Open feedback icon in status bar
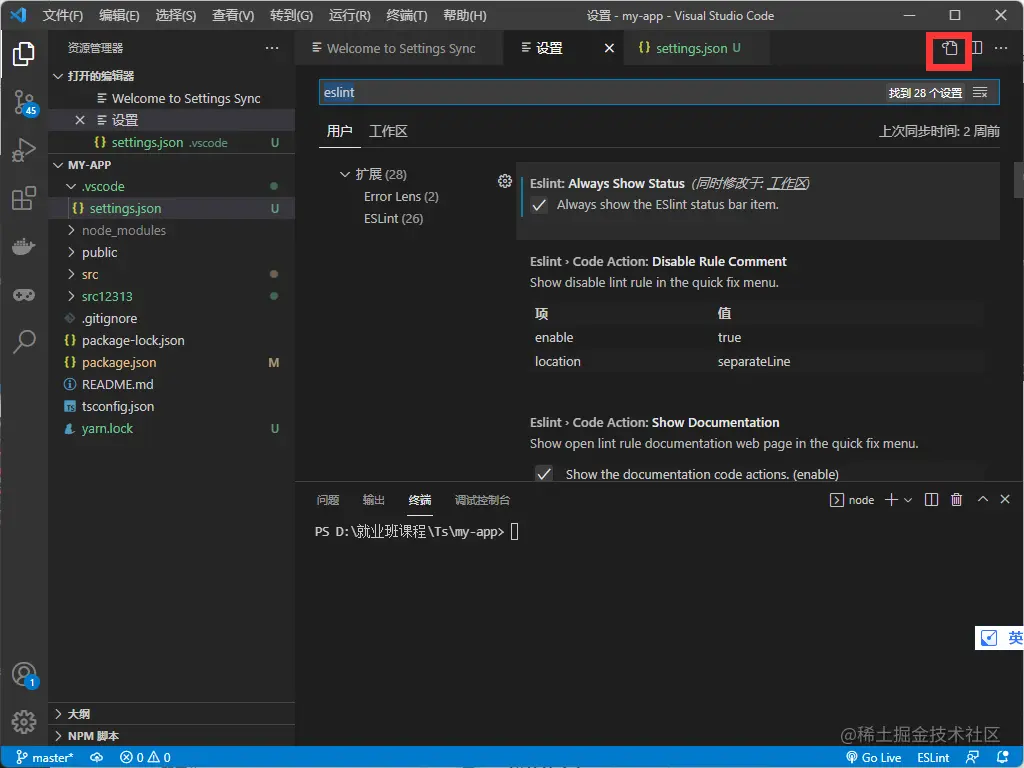This screenshot has width=1024, height=768. coord(972,758)
